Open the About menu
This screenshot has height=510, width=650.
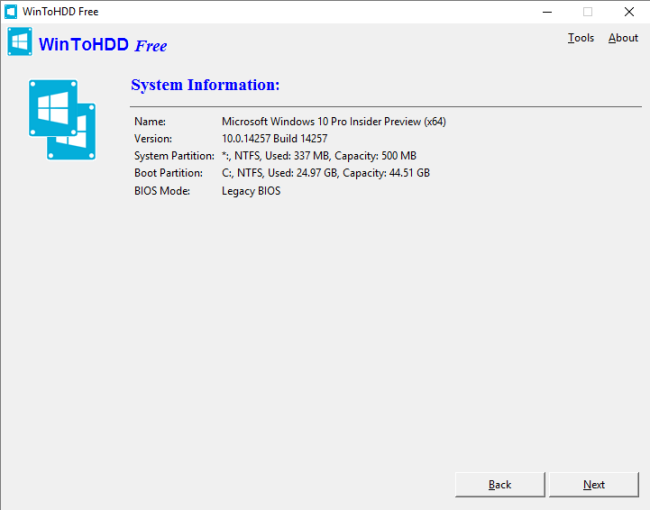(x=623, y=38)
